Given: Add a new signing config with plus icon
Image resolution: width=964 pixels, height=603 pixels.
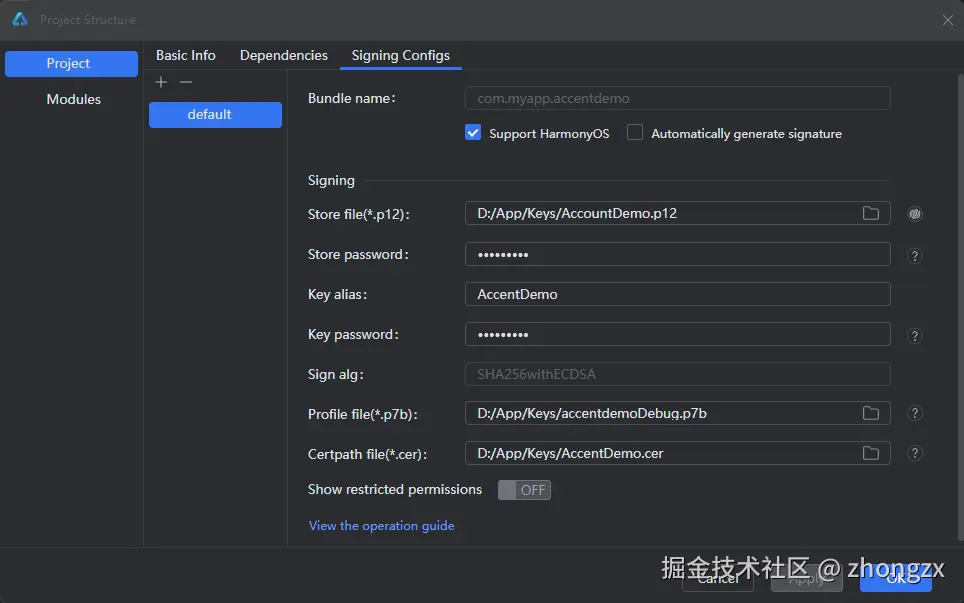Looking at the screenshot, I should click(x=161, y=82).
